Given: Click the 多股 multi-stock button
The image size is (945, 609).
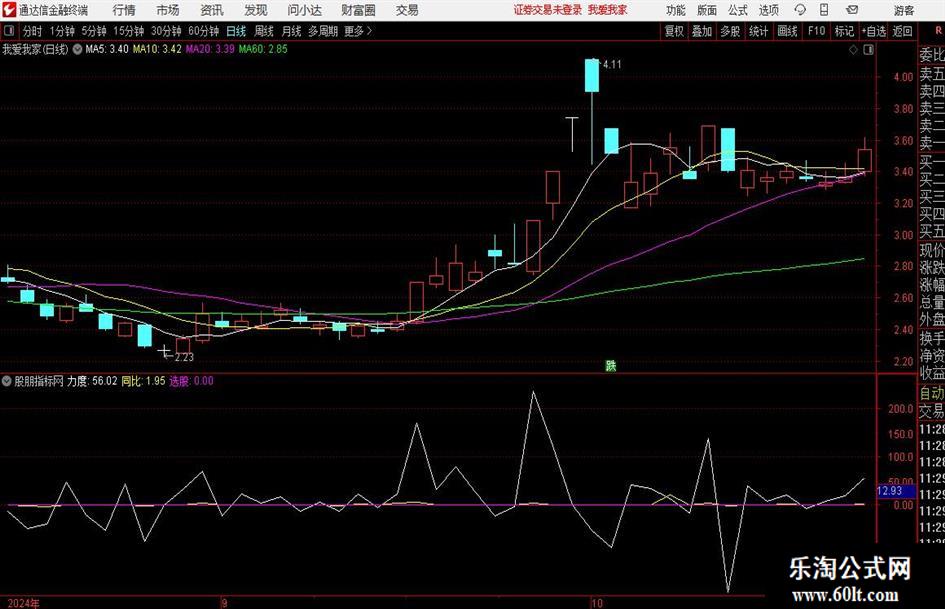Looking at the screenshot, I should click(x=730, y=31).
